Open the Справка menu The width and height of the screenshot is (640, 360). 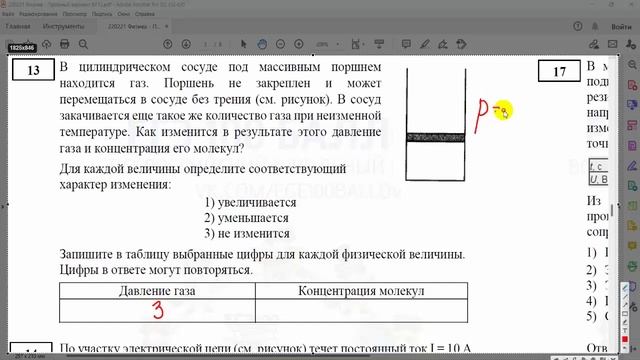pyautogui.click(x=144, y=14)
